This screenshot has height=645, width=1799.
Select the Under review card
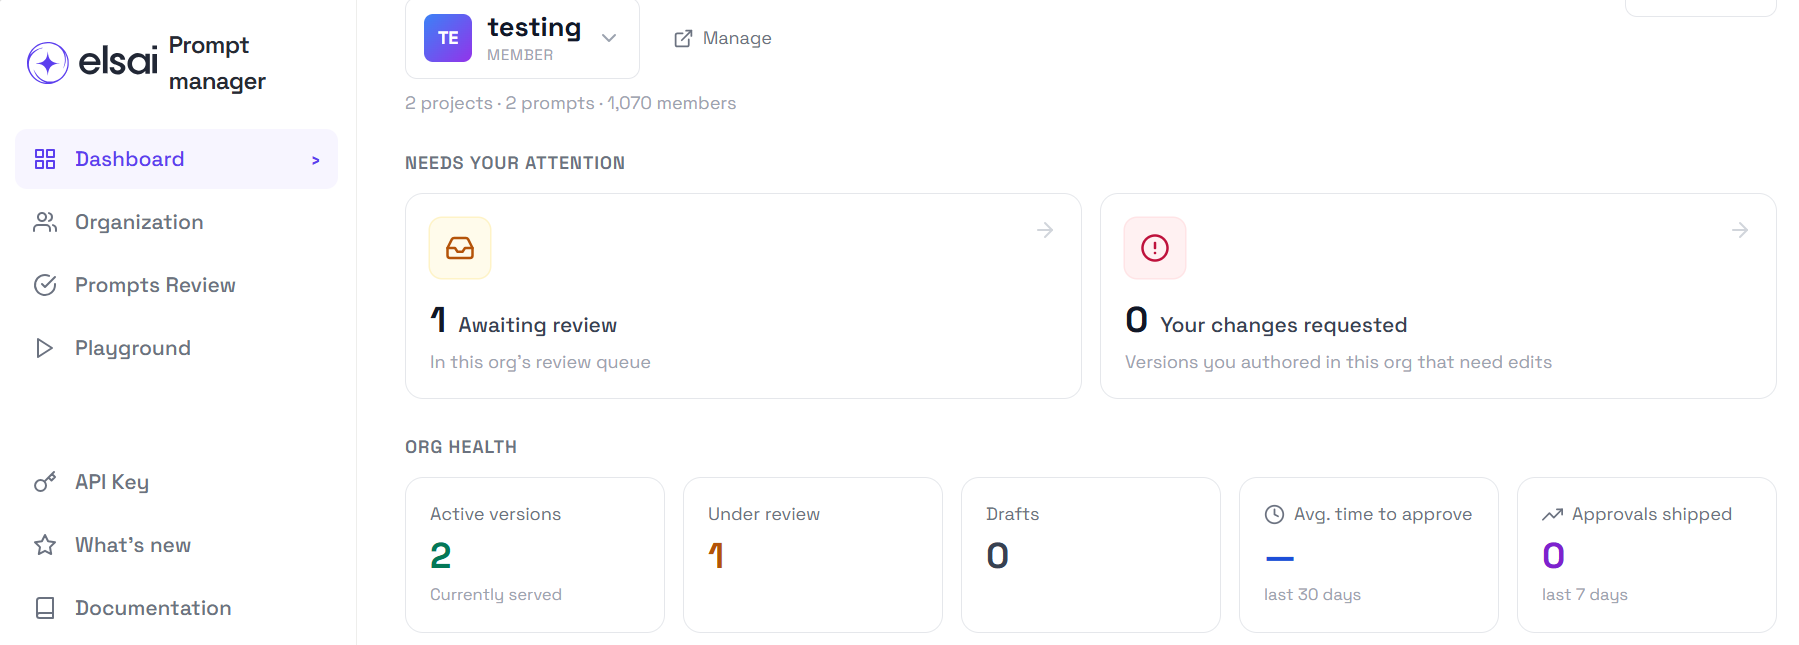coord(813,555)
